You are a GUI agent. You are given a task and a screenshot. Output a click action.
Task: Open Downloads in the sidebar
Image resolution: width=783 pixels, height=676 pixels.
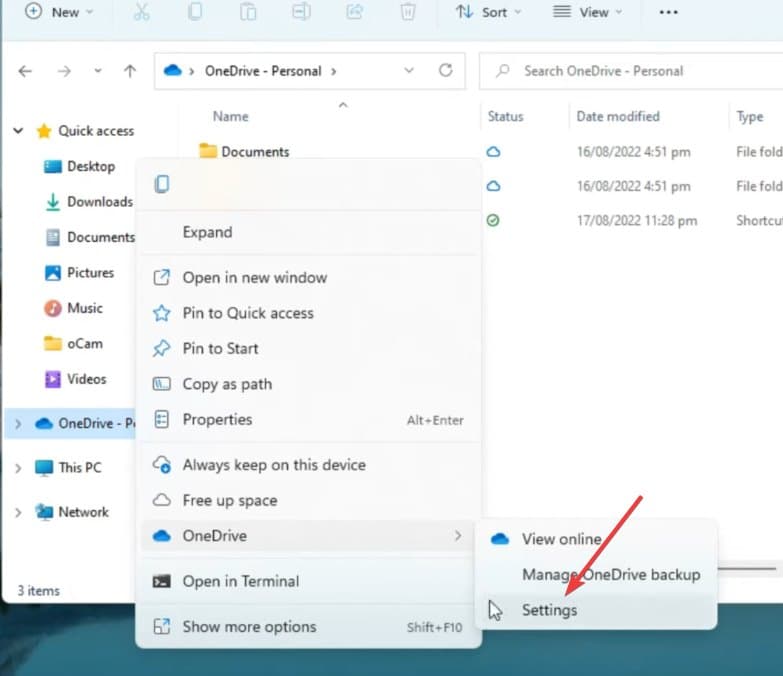89,202
